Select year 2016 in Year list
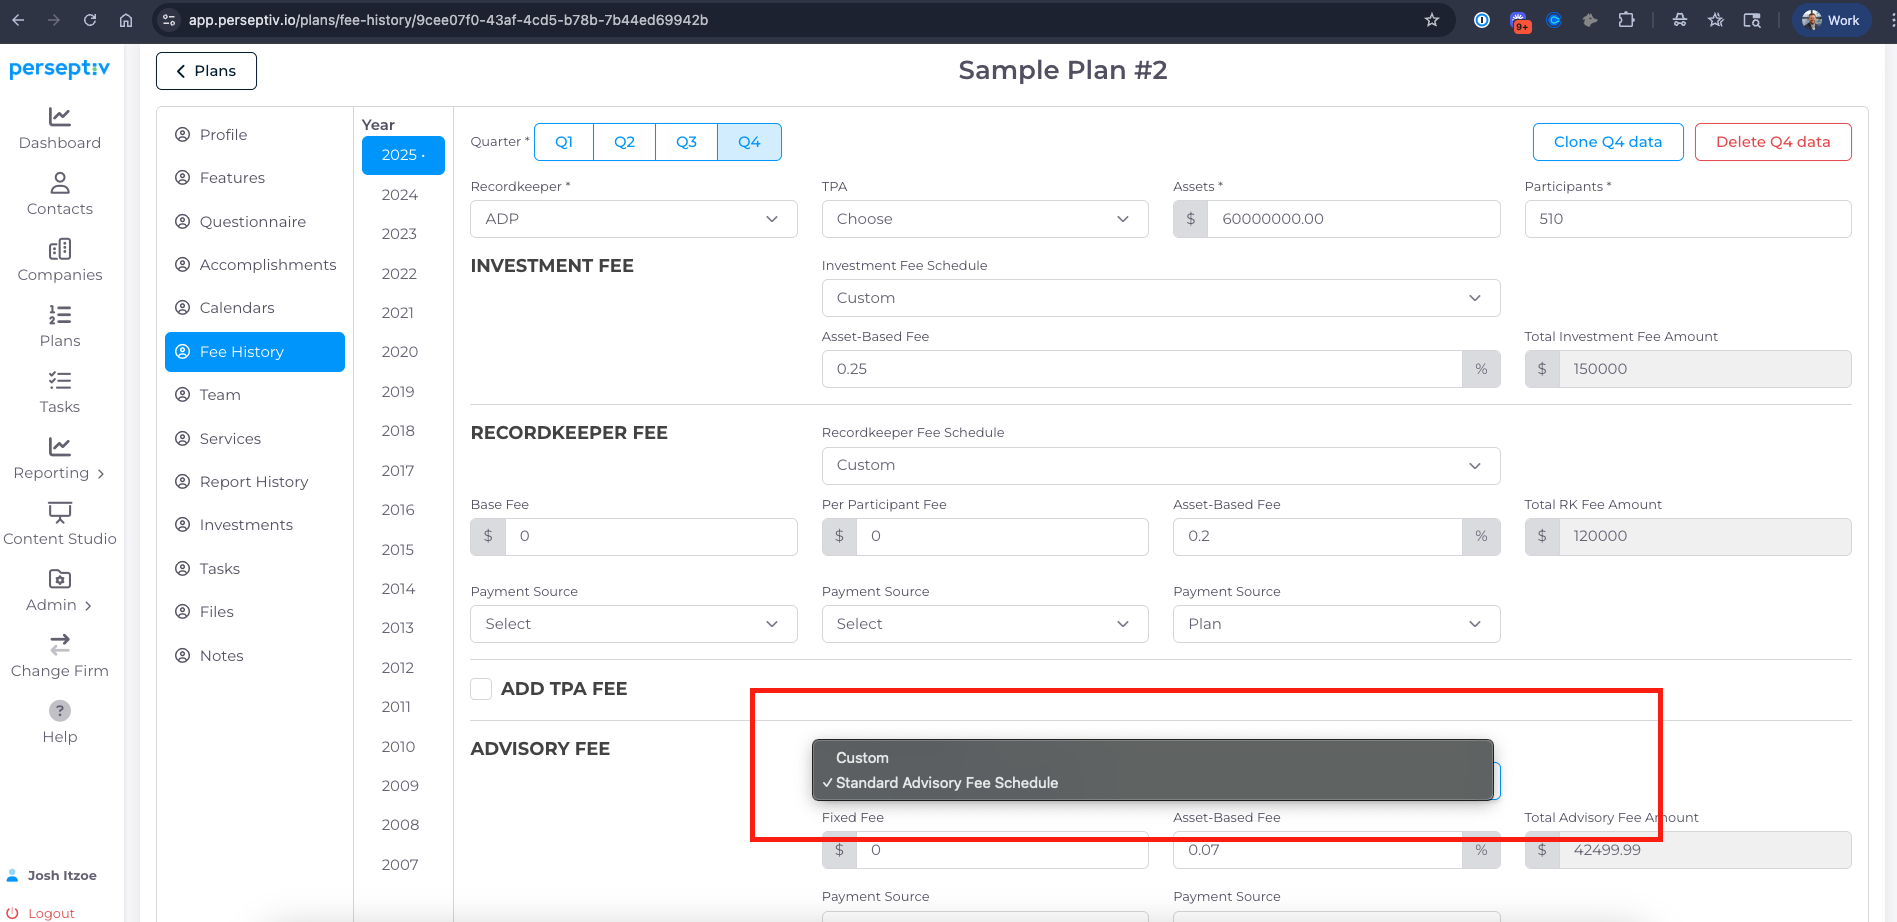Screen dimensions: 1897x922 coord(398,510)
